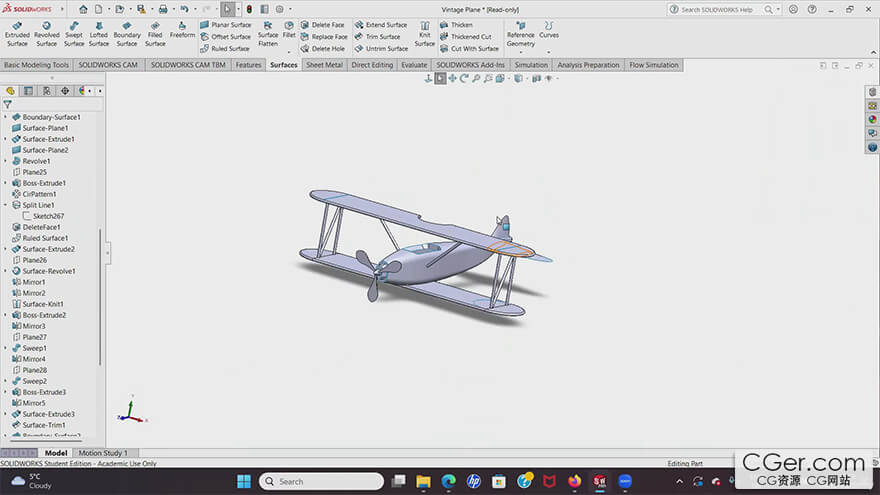Viewport: 880px width, 495px height.
Task: Select the Extruded Surface tool
Action: (x=17, y=33)
